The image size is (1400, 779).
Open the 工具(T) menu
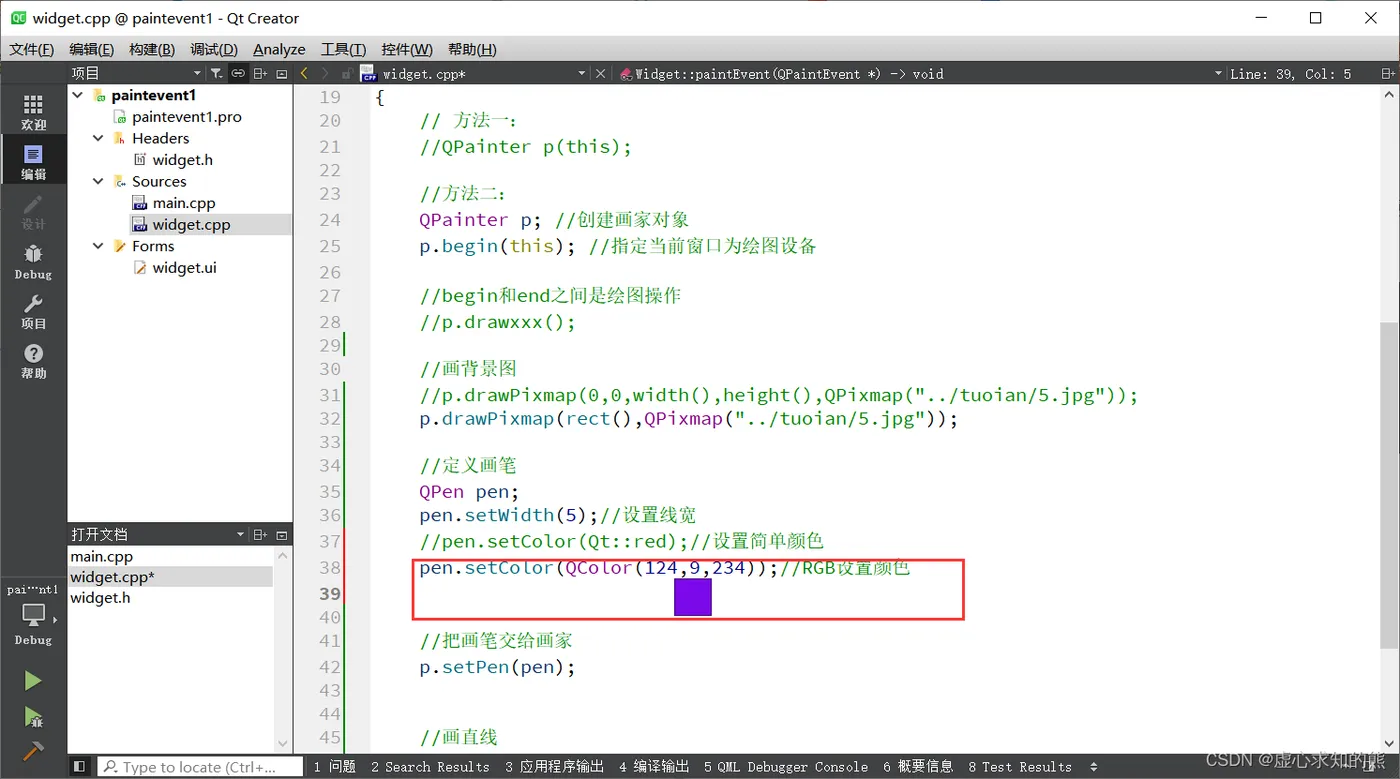[343, 49]
